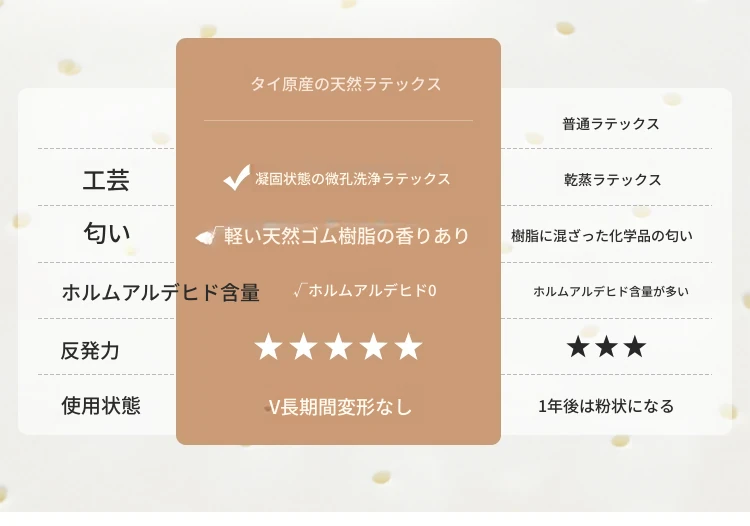Click the middle black star rating
Screen dimensions: 750x526
607,346
